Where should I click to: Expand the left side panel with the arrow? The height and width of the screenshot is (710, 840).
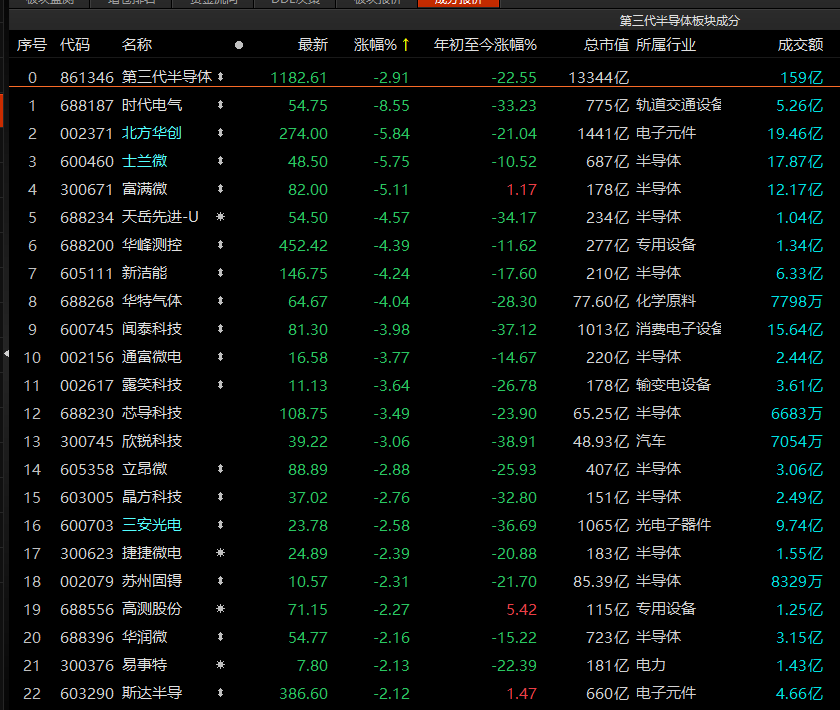4,354
